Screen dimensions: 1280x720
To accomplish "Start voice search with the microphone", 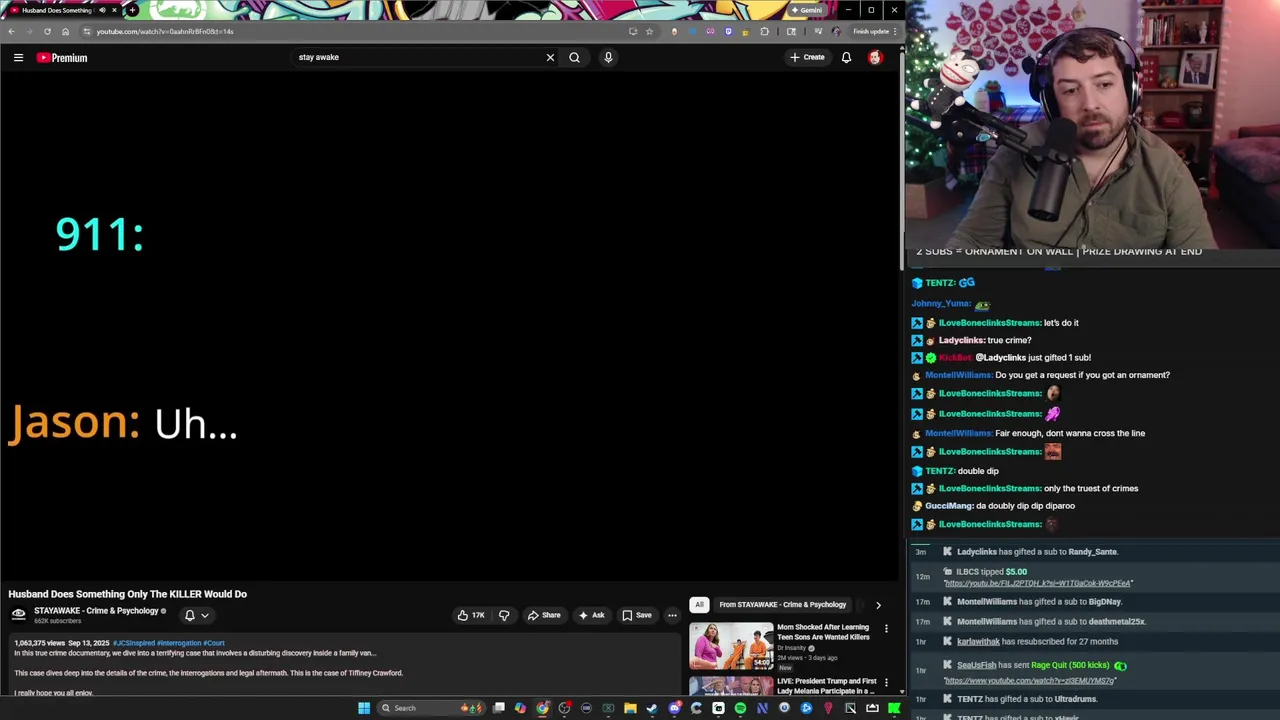I will [x=608, y=57].
